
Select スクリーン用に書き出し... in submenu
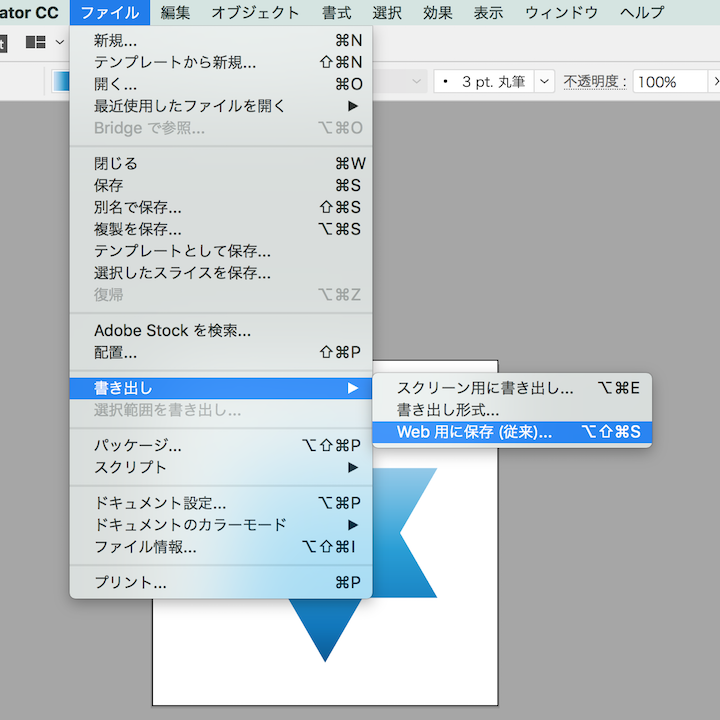(x=512, y=388)
